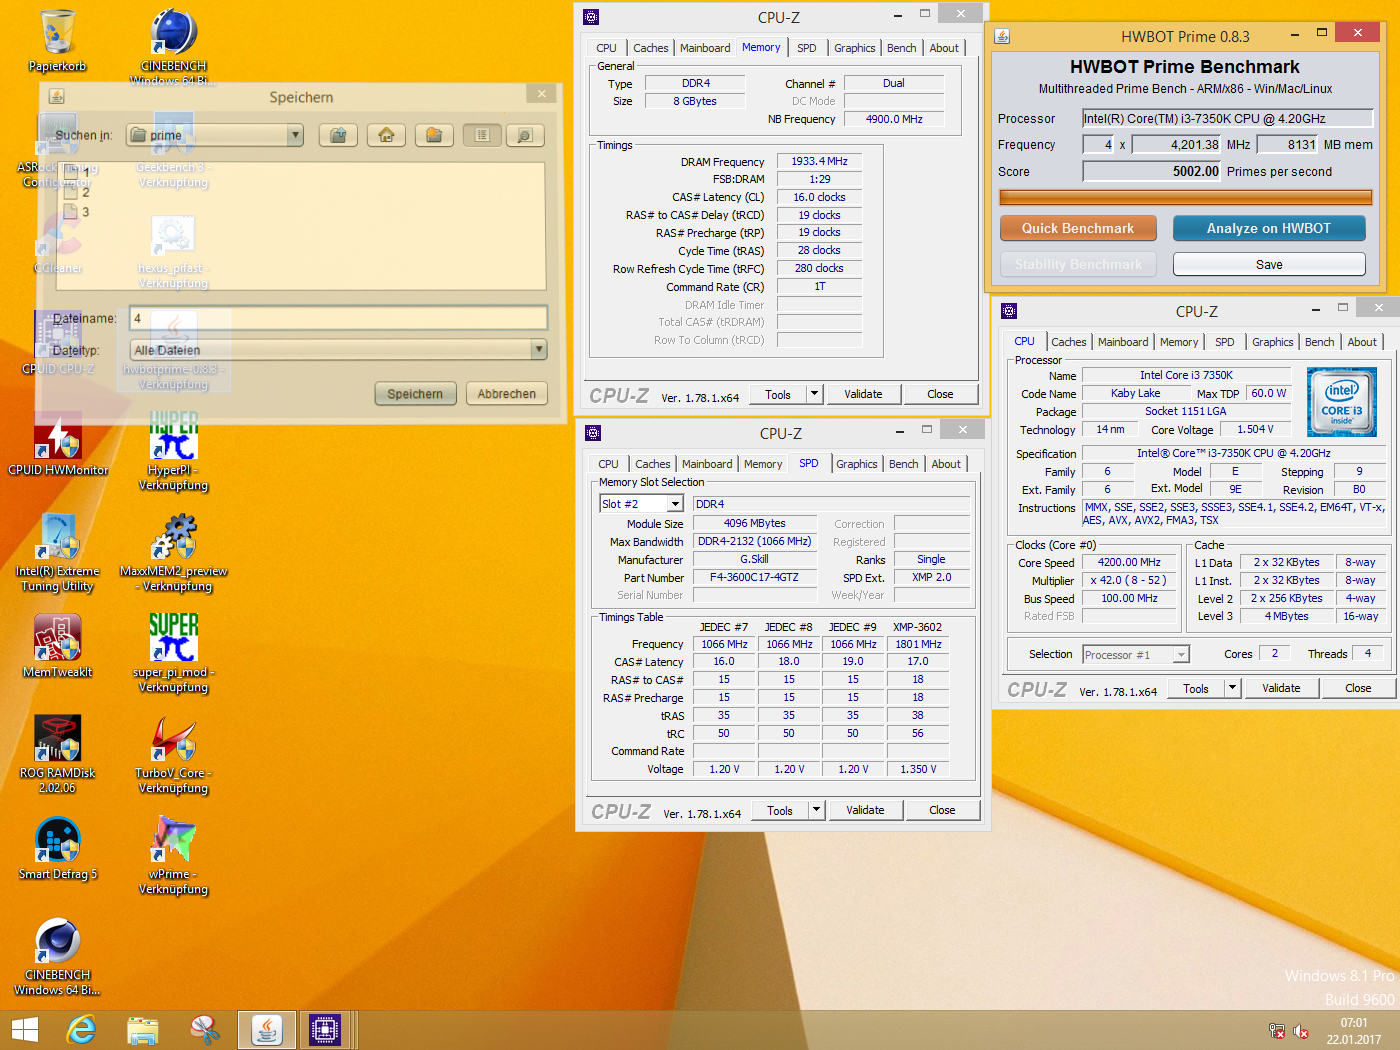Jump to home folder in Speichern dialog
This screenshot has height=1050, width=1400.
pos(386,135)
